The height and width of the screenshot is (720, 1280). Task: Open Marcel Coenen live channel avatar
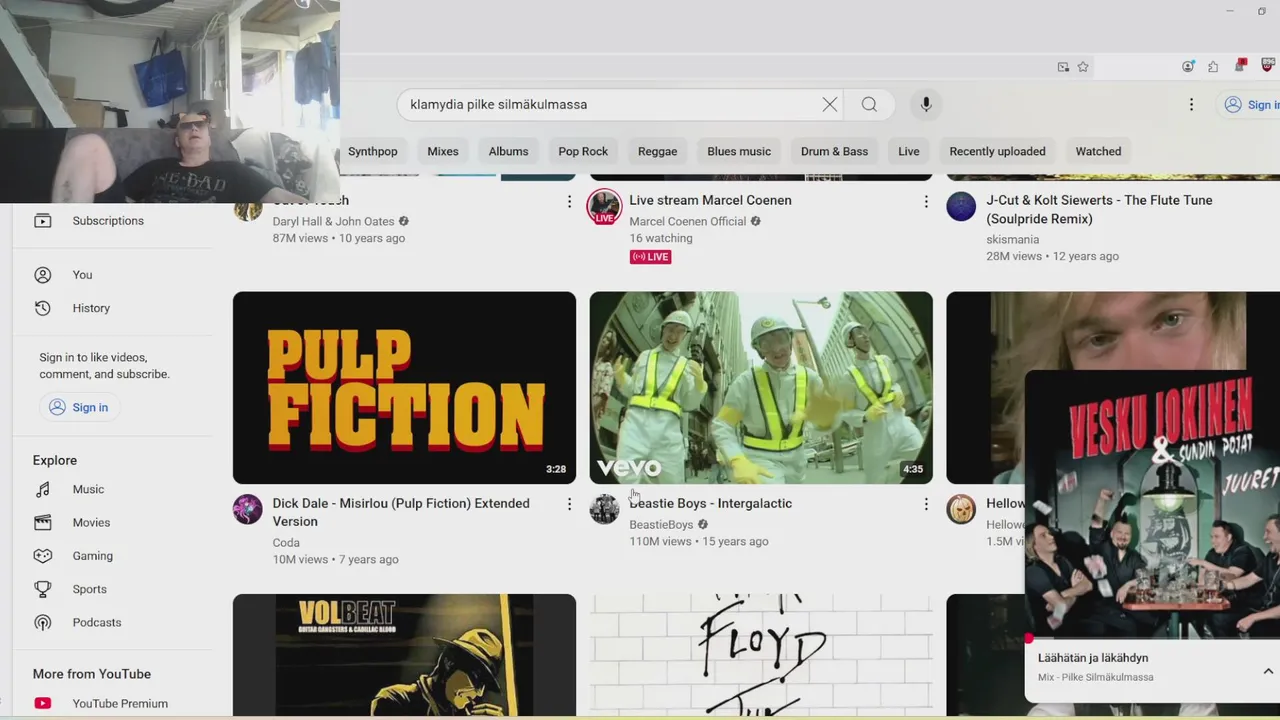[x=604, y=207]
